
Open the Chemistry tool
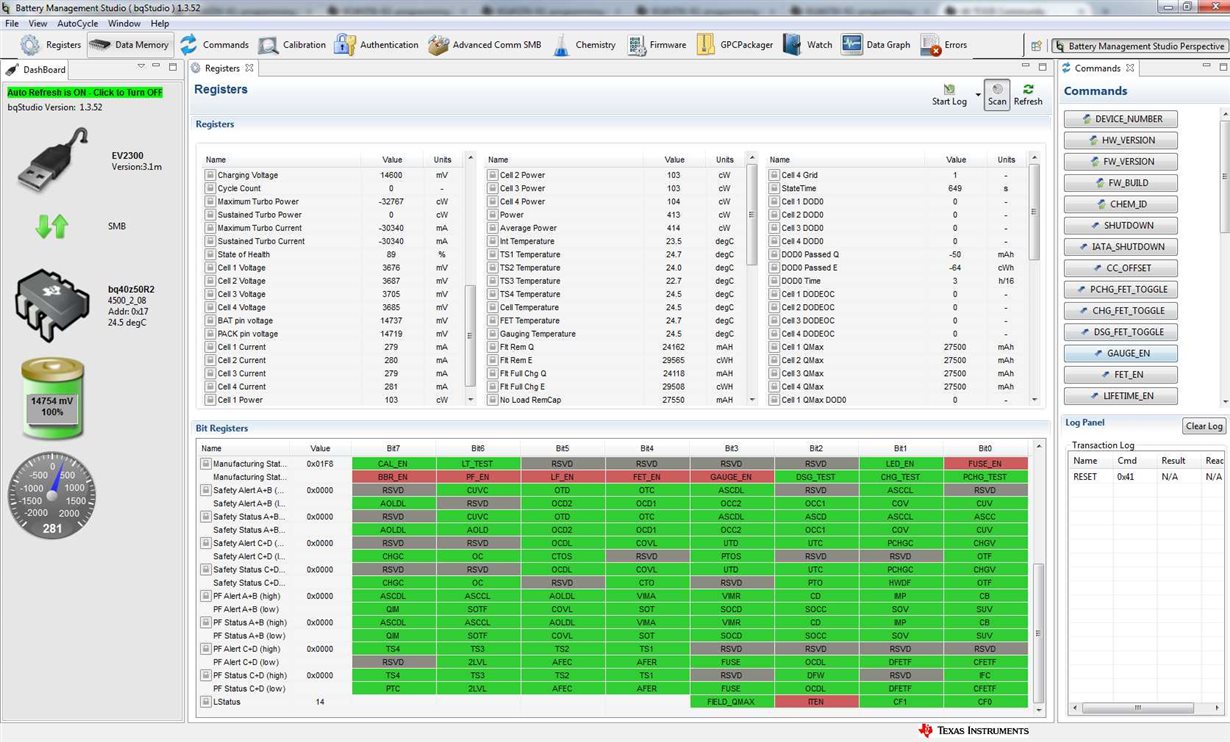[583, 45]
